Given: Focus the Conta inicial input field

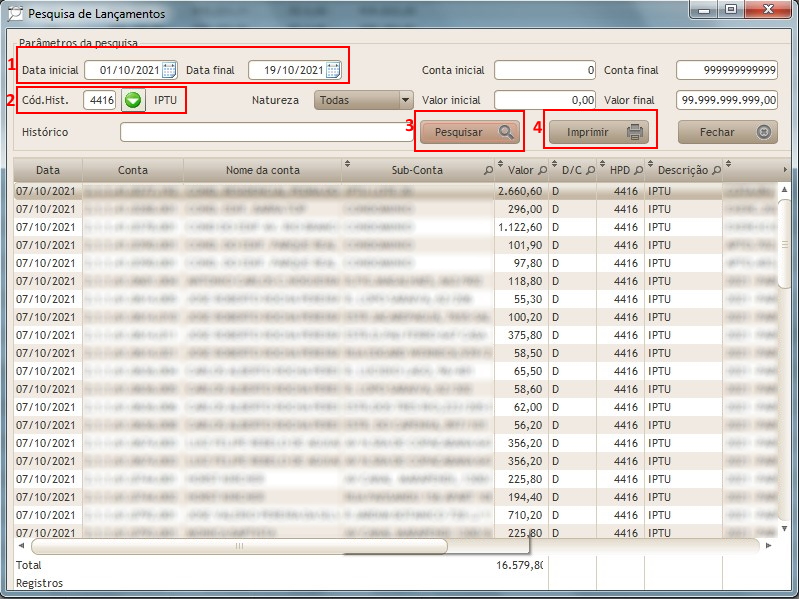Looking at the screenshot, I should pos(545,70).
